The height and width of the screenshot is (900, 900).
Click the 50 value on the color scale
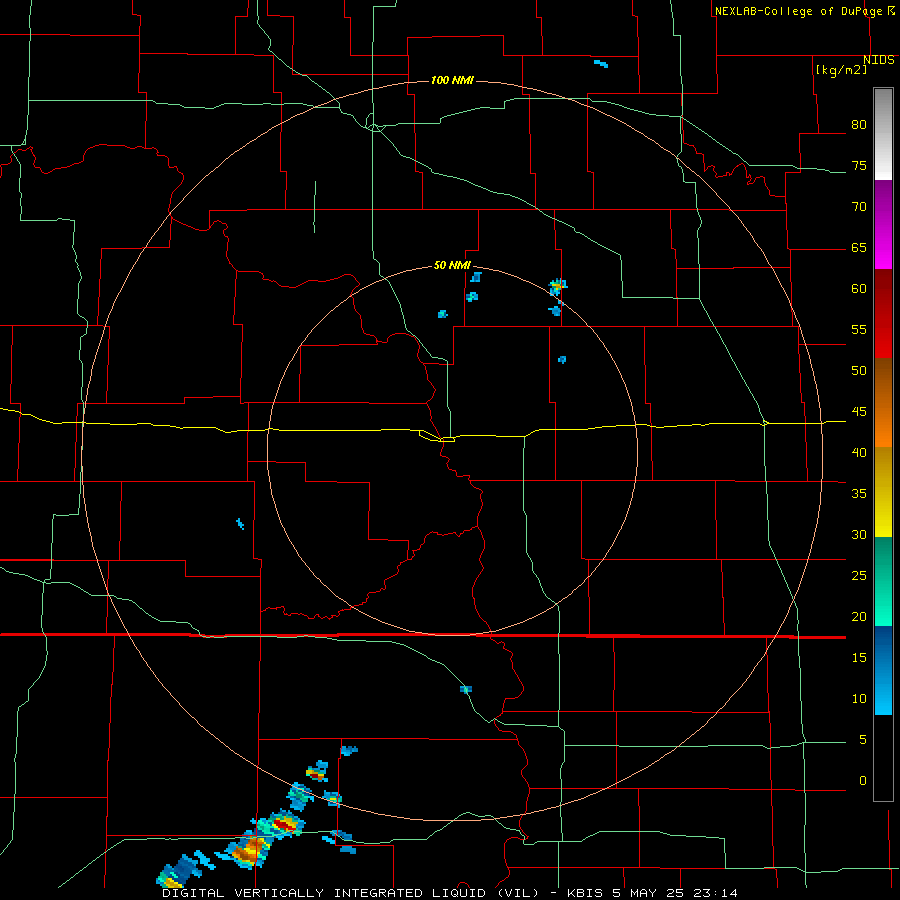859,370
